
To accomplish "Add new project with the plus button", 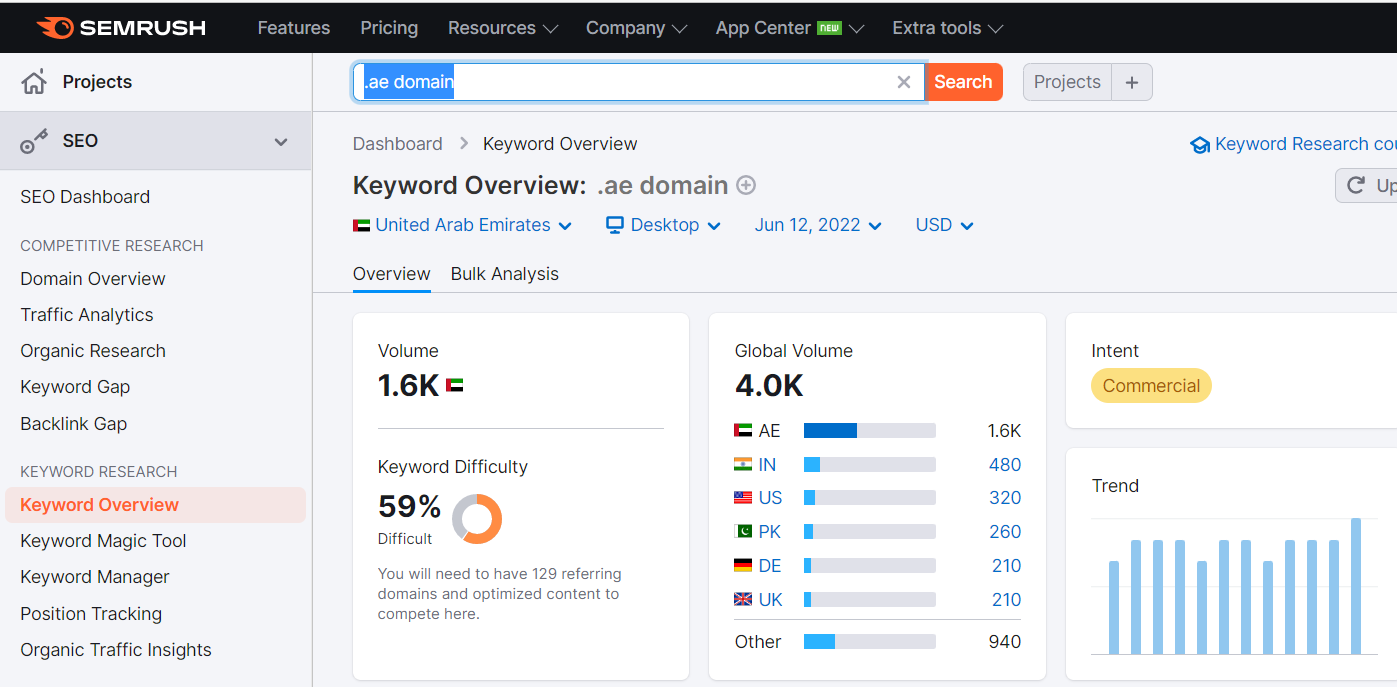I will click(x=1132, y=82).
